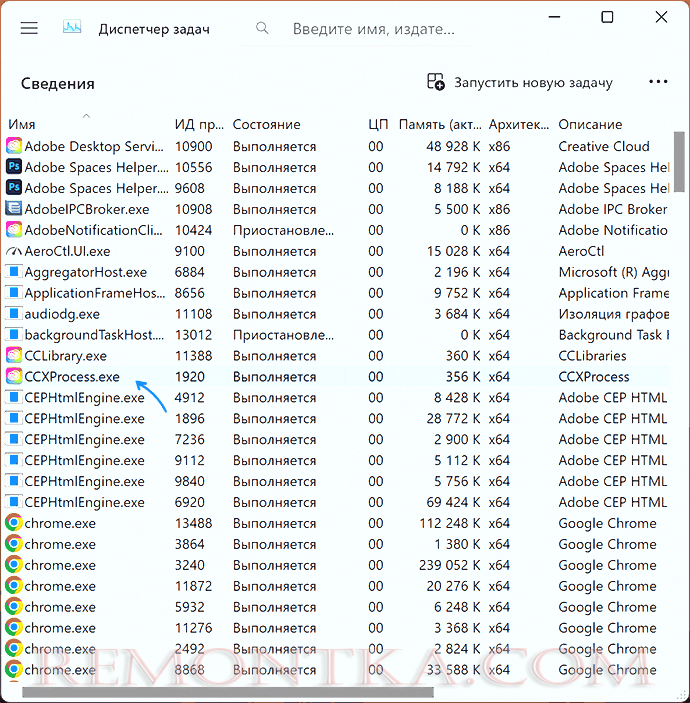The height and width of the screenshot is (703, 690).
Task: Click Приостановлено status of AdobeNotificationClient
Action: [x=283, y=230]
